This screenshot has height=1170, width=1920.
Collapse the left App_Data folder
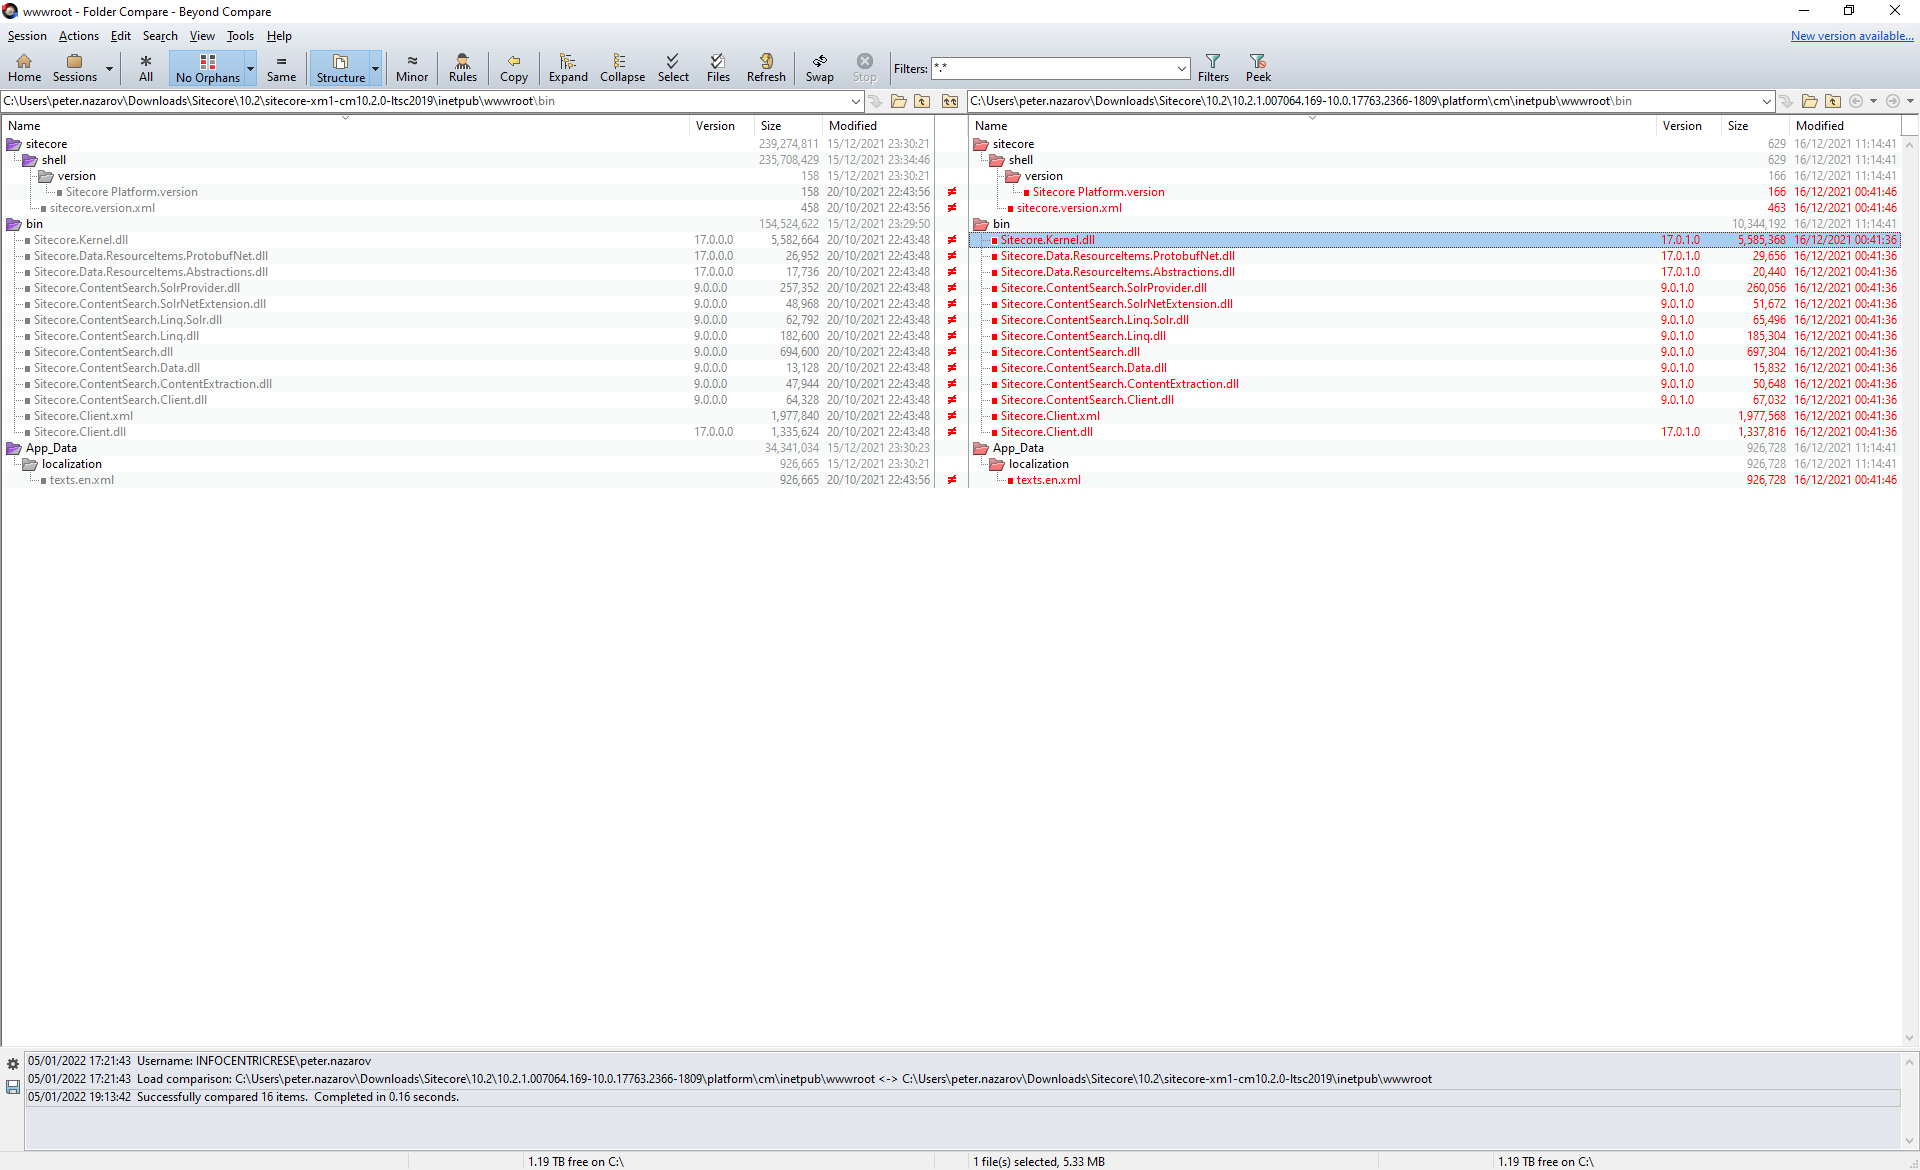pyautogui.click(x=14, y=448)
